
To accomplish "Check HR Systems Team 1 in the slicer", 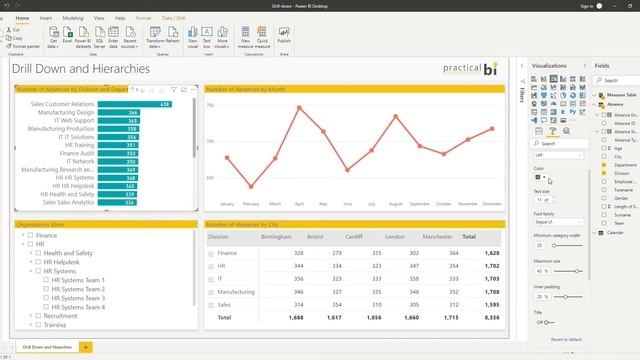I will (x=46, y=280).
